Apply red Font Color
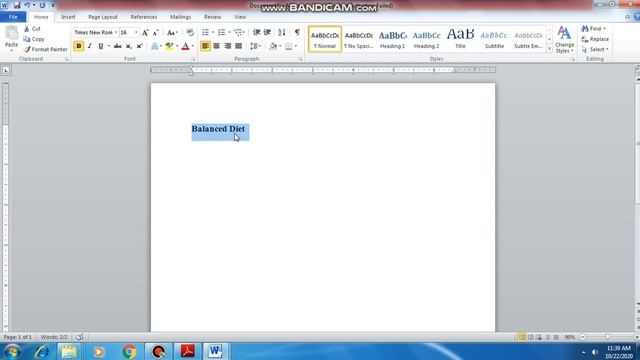Screen dimensions: 640x360 [x=185, y=46]
